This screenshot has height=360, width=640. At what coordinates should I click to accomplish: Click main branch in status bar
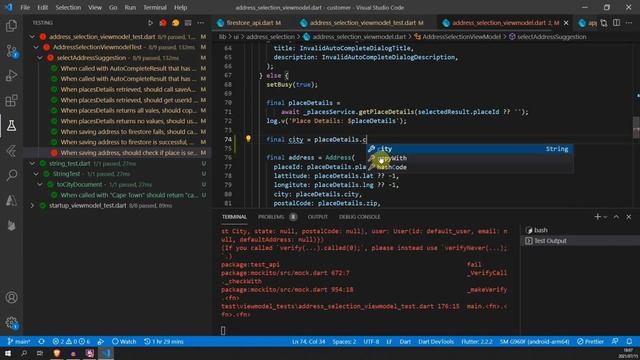pyautogui.click(x=19, y=342)
